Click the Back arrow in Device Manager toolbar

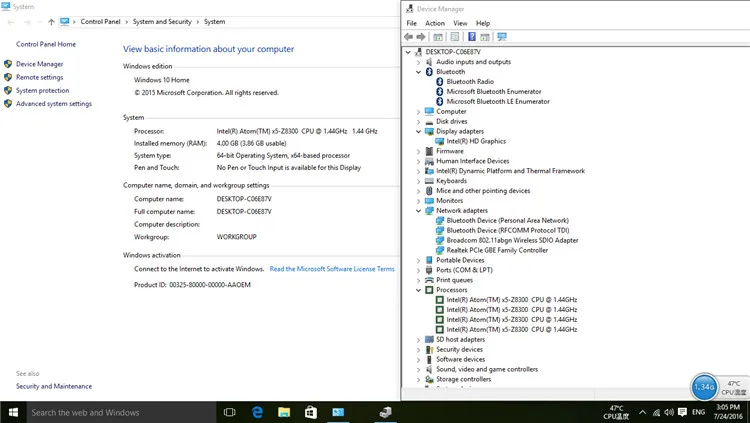(x=408, y=37)
